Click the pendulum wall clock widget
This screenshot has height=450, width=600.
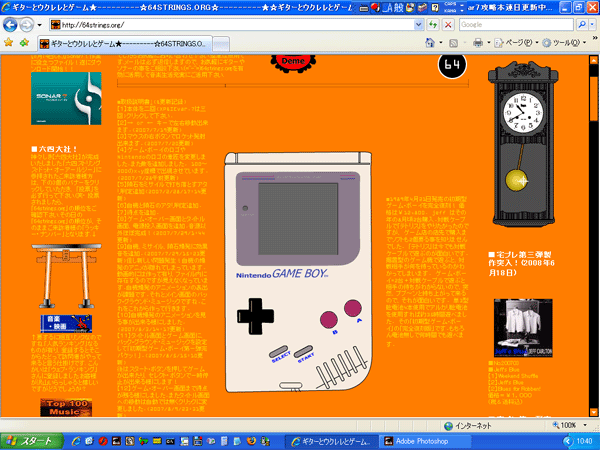coord(523,144)
